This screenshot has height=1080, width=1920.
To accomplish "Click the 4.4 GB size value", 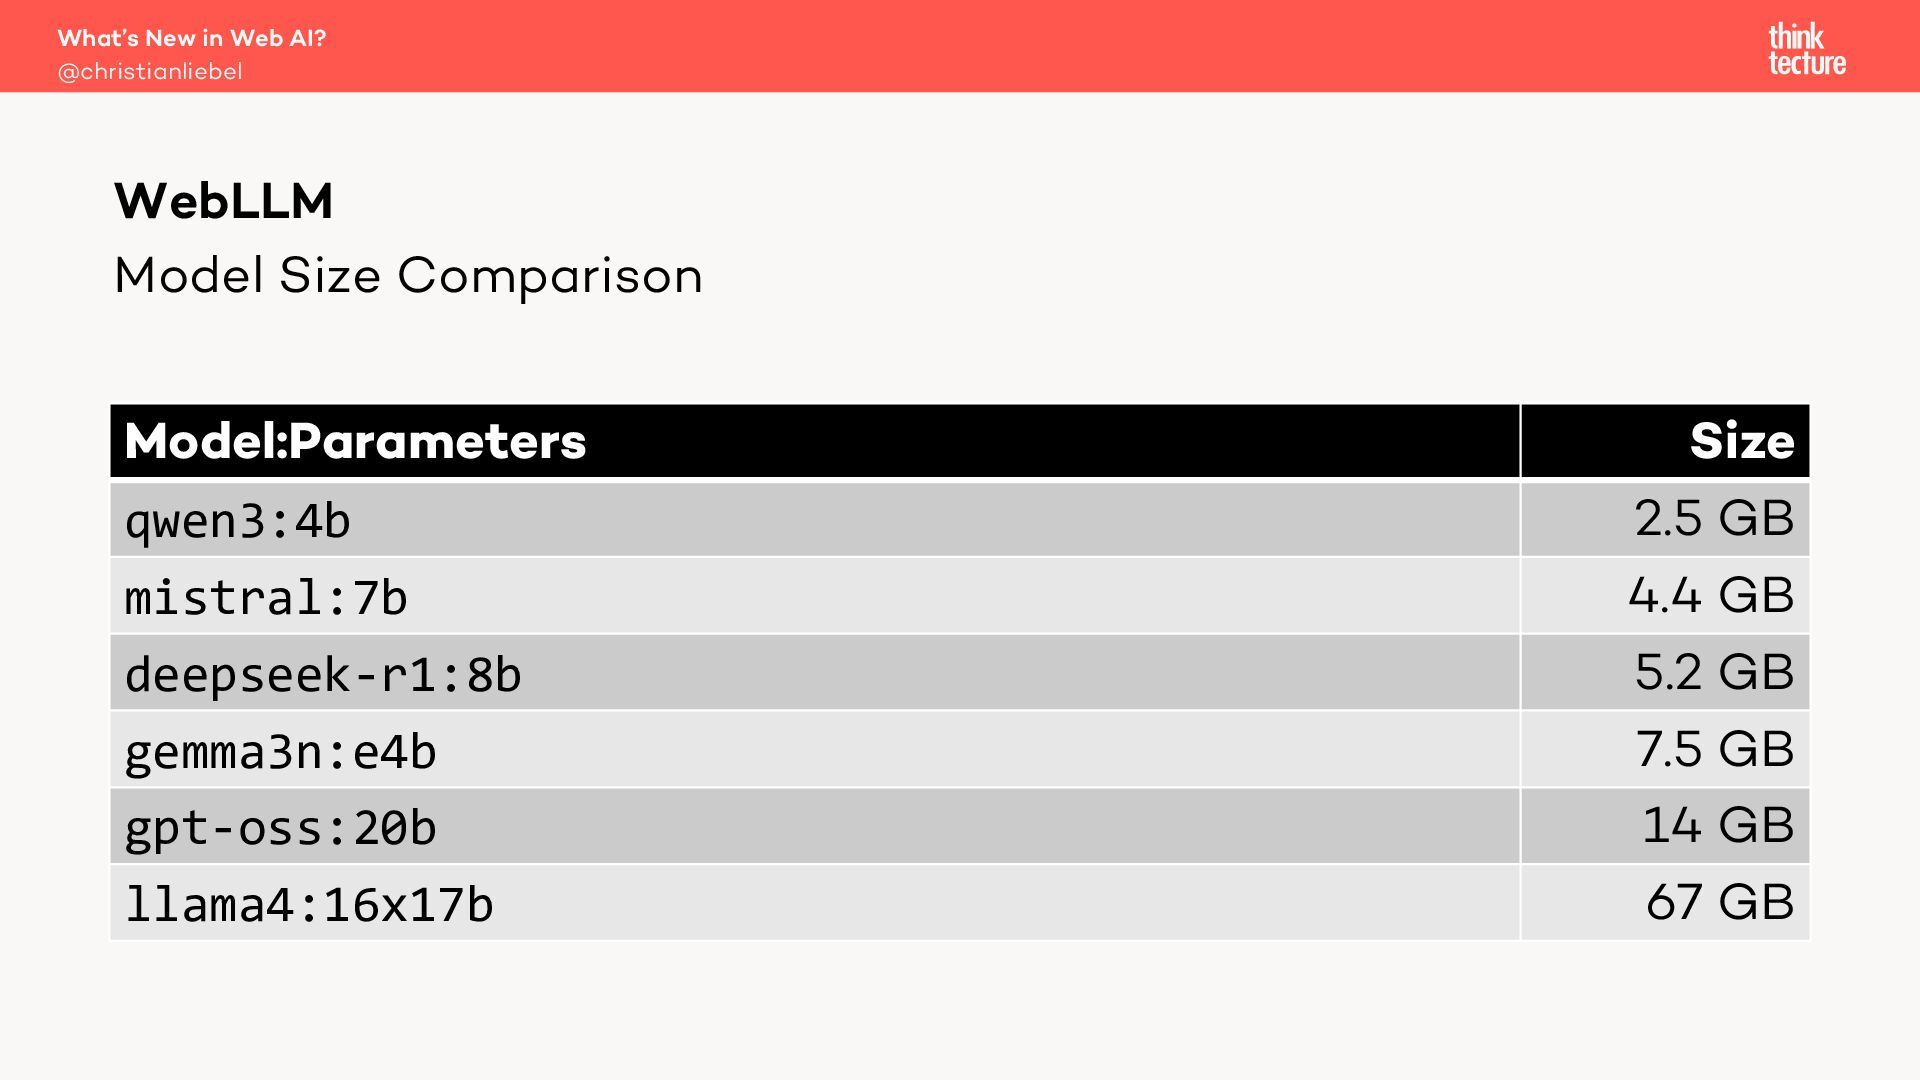I will point(1710,595).
